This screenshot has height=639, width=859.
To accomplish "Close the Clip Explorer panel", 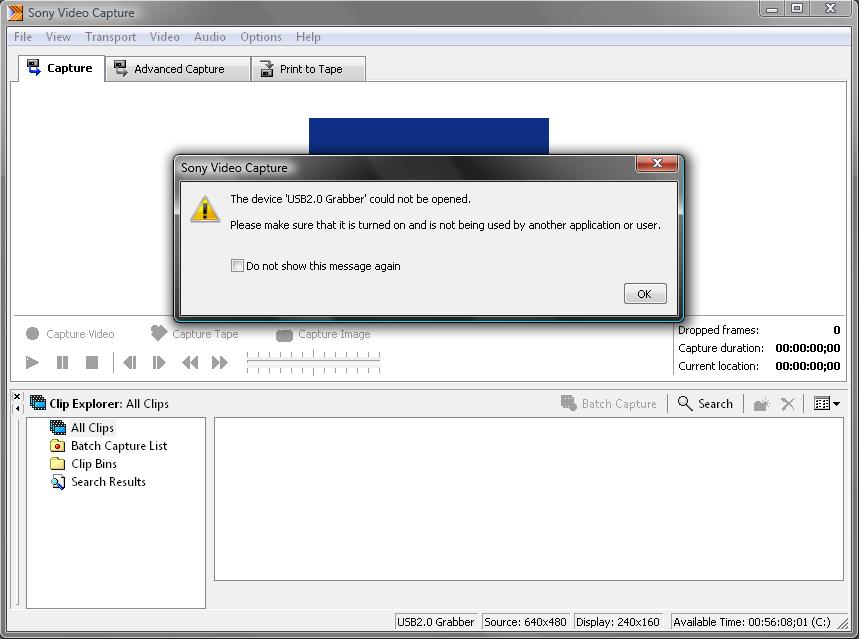I will click(x=17, y=396).
